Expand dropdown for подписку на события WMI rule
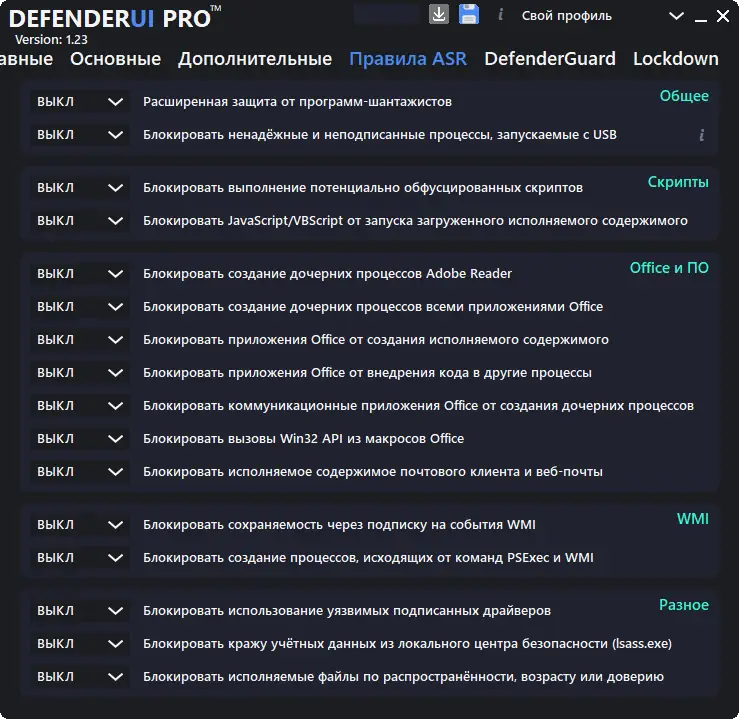The height and width of the screenshot is (719, 739). (x=80, y=524)
